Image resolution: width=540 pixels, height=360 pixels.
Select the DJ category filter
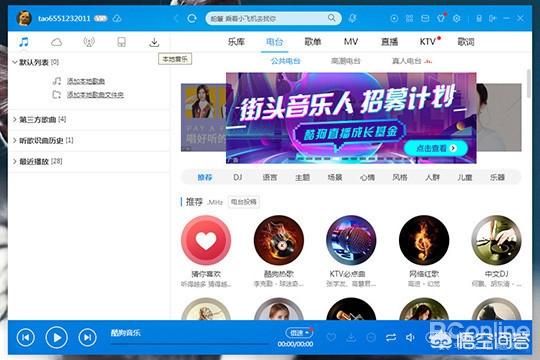[x=238, y=177]
